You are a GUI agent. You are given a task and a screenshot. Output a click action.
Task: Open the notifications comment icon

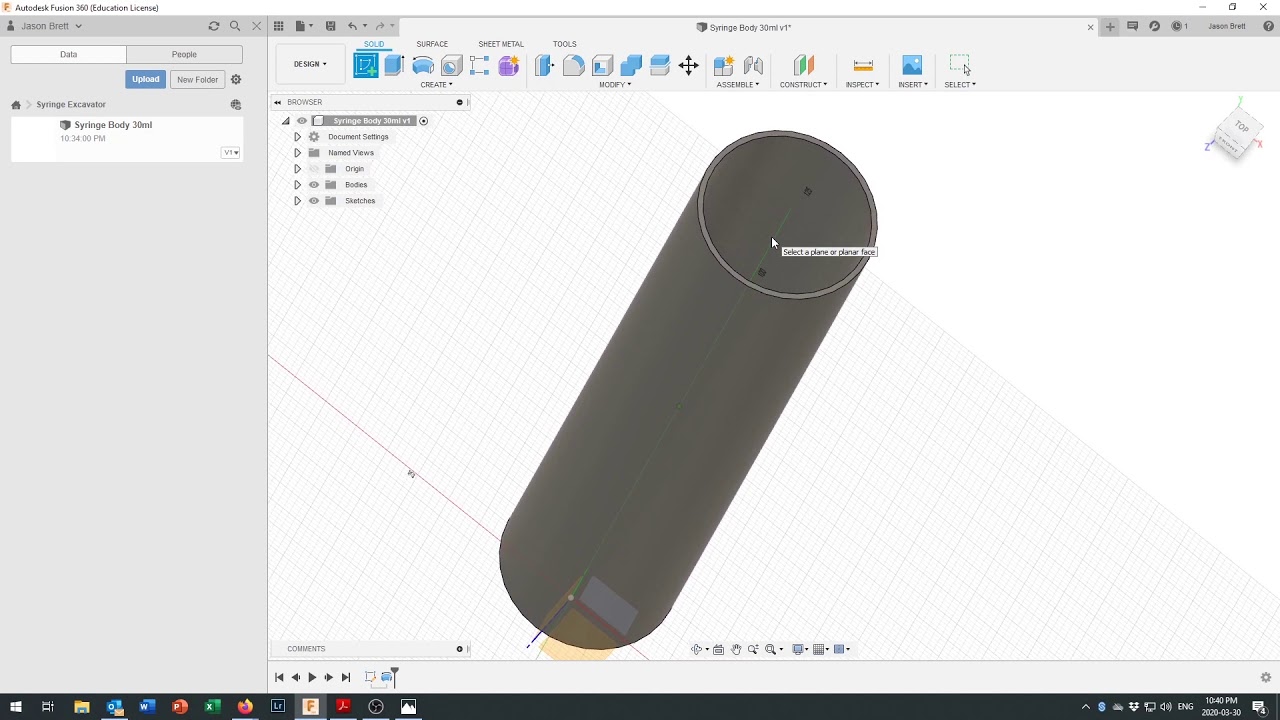pyautogui.click(x=1133, y=26)
